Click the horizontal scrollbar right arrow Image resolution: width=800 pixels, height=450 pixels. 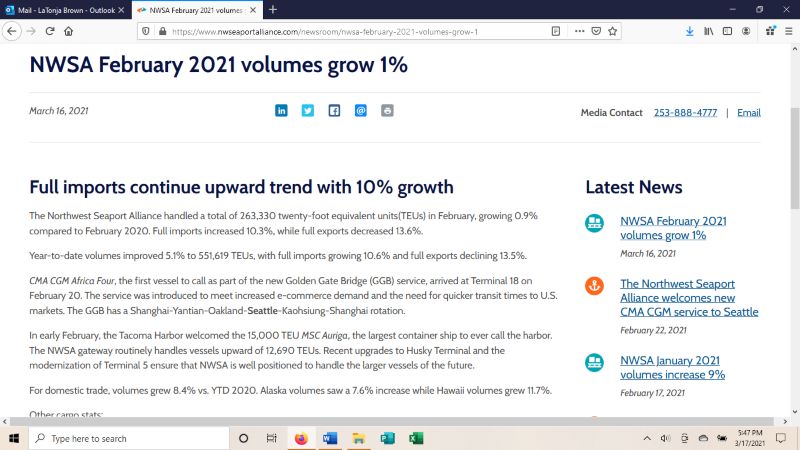pos(785,421)
